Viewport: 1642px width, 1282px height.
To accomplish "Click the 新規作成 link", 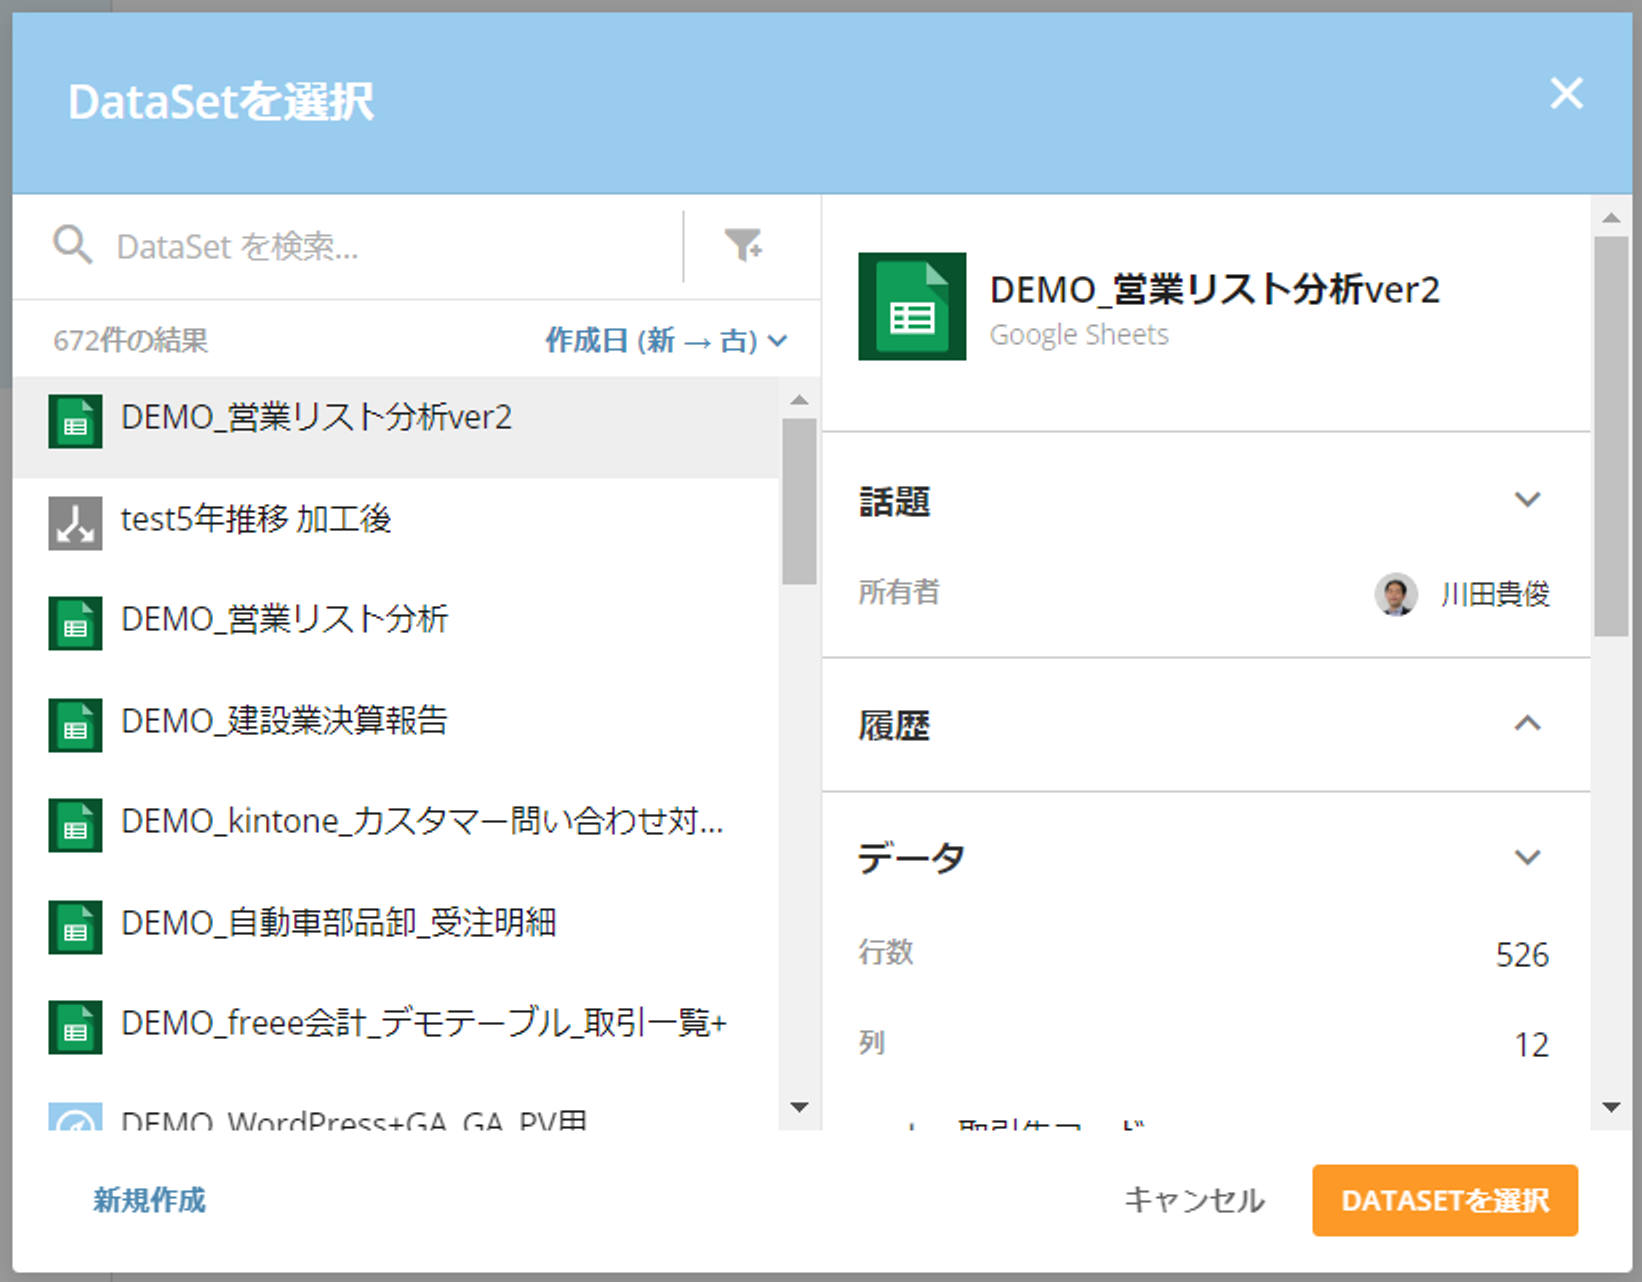I will (149, 1200).
